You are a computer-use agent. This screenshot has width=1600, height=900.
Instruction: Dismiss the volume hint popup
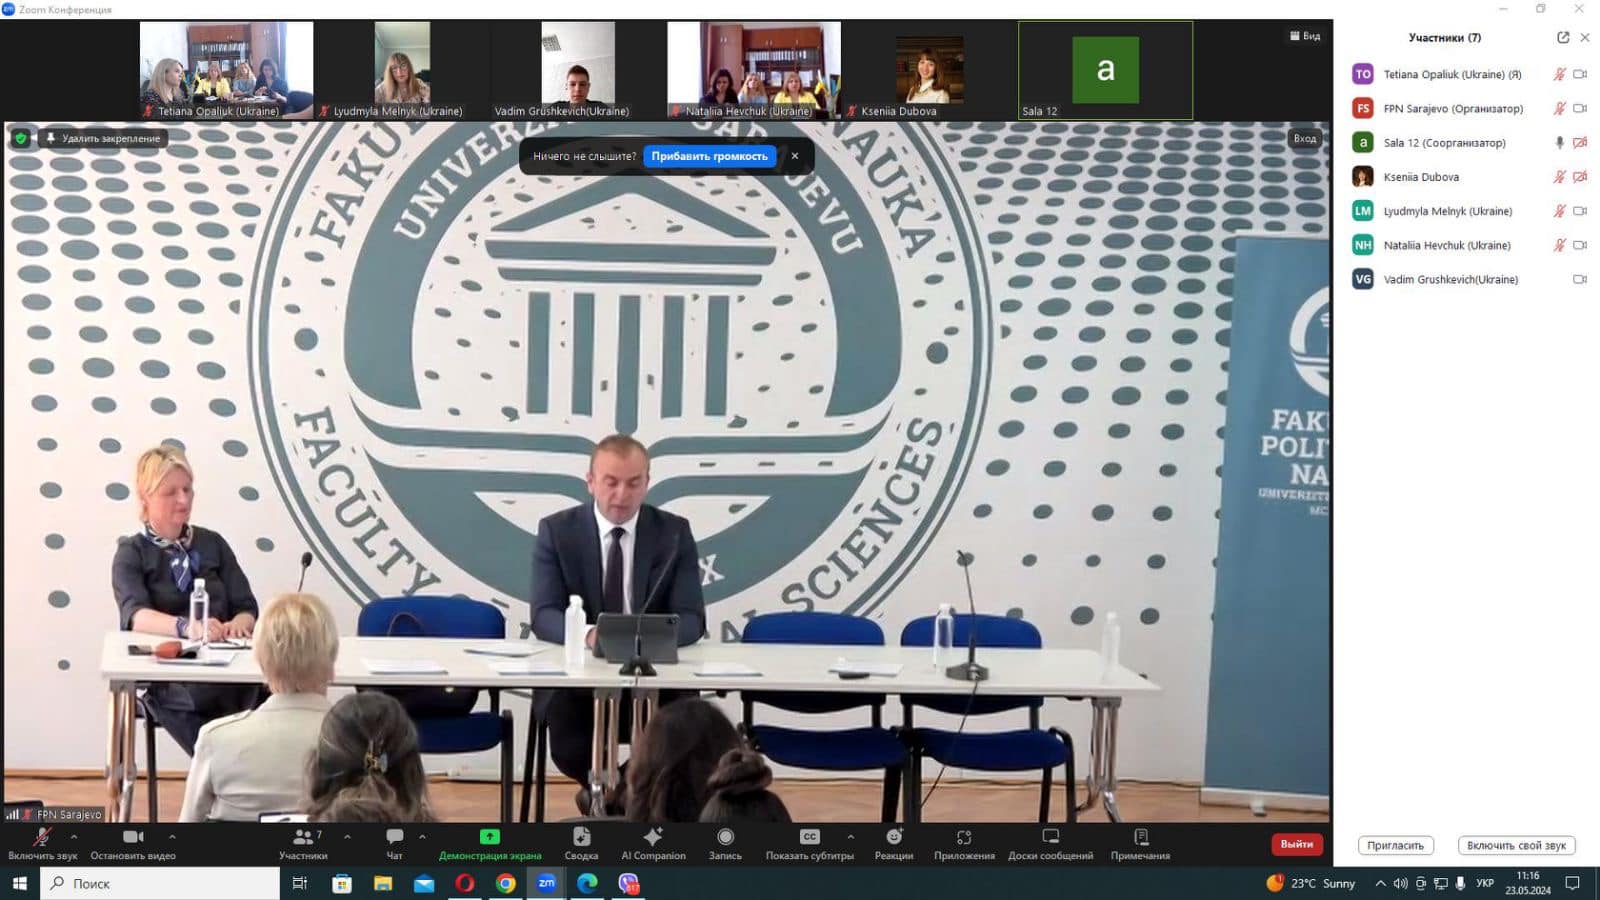pyautogui.click(x=795, y=156)
